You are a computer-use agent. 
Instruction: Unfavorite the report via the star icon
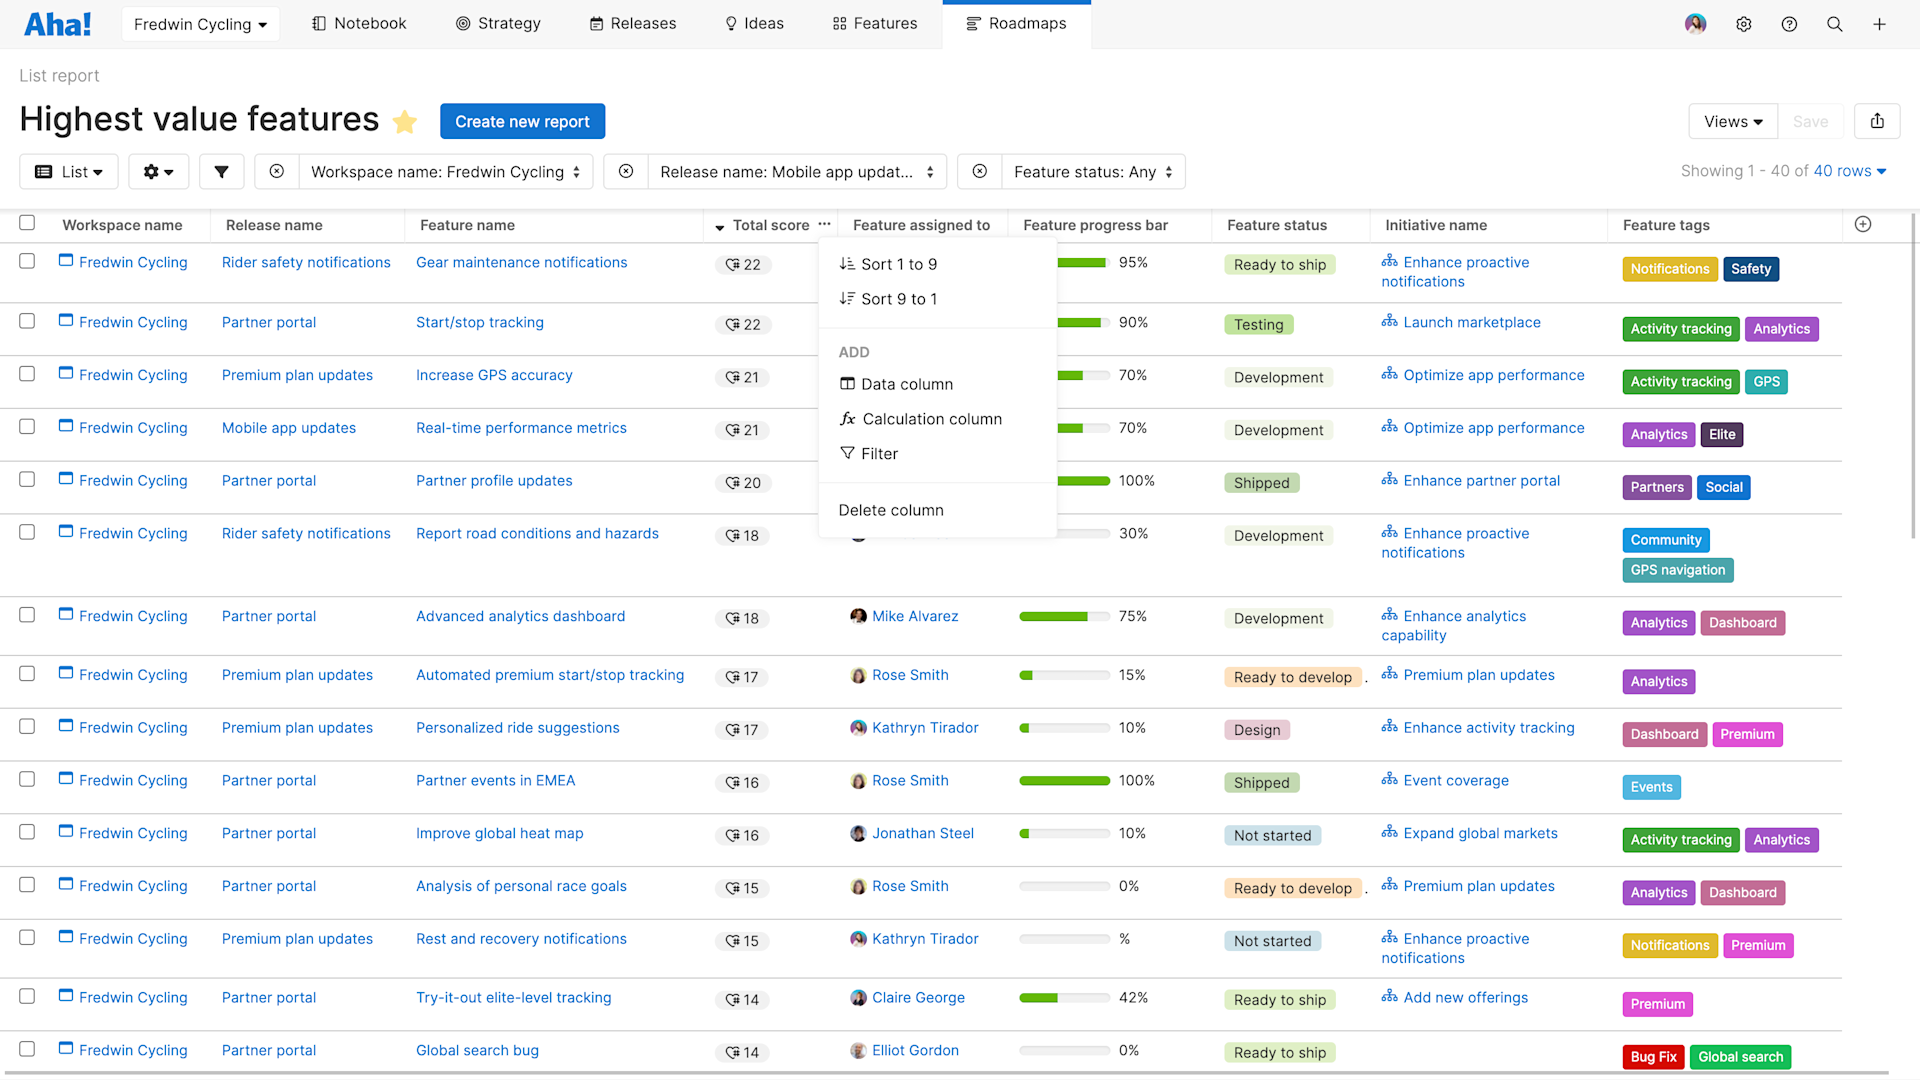[405, 121]
